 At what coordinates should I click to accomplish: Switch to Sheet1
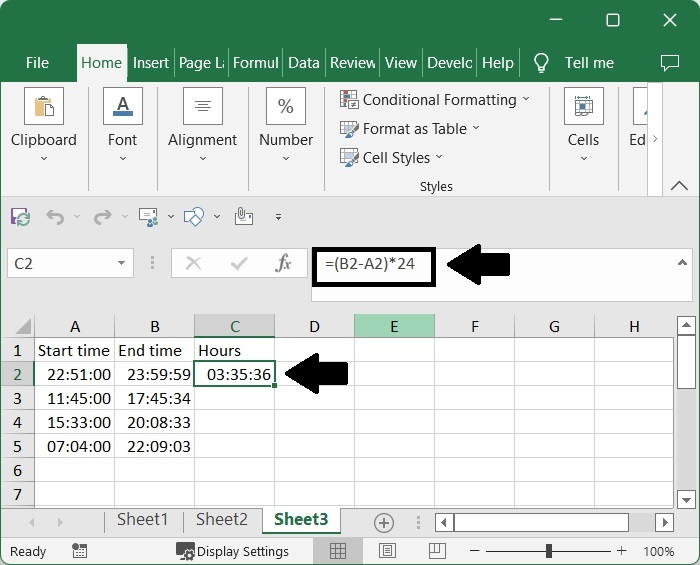pos(142,519)
